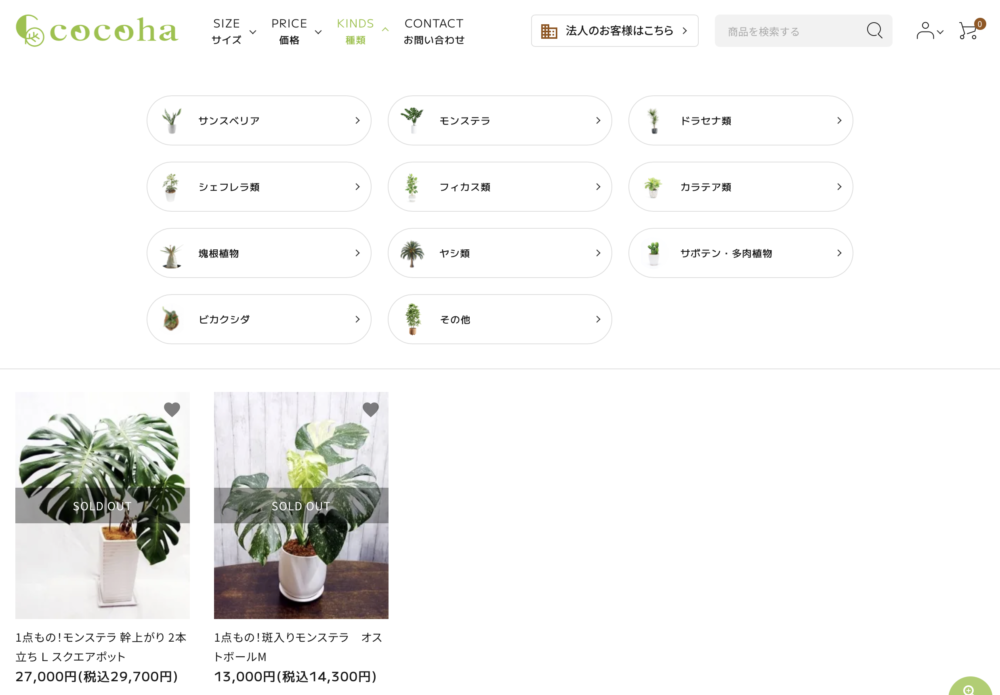The image size is (1000, 695).
Task: Choose the サボテン・多肉植物 category
Action: click(740, 253)
